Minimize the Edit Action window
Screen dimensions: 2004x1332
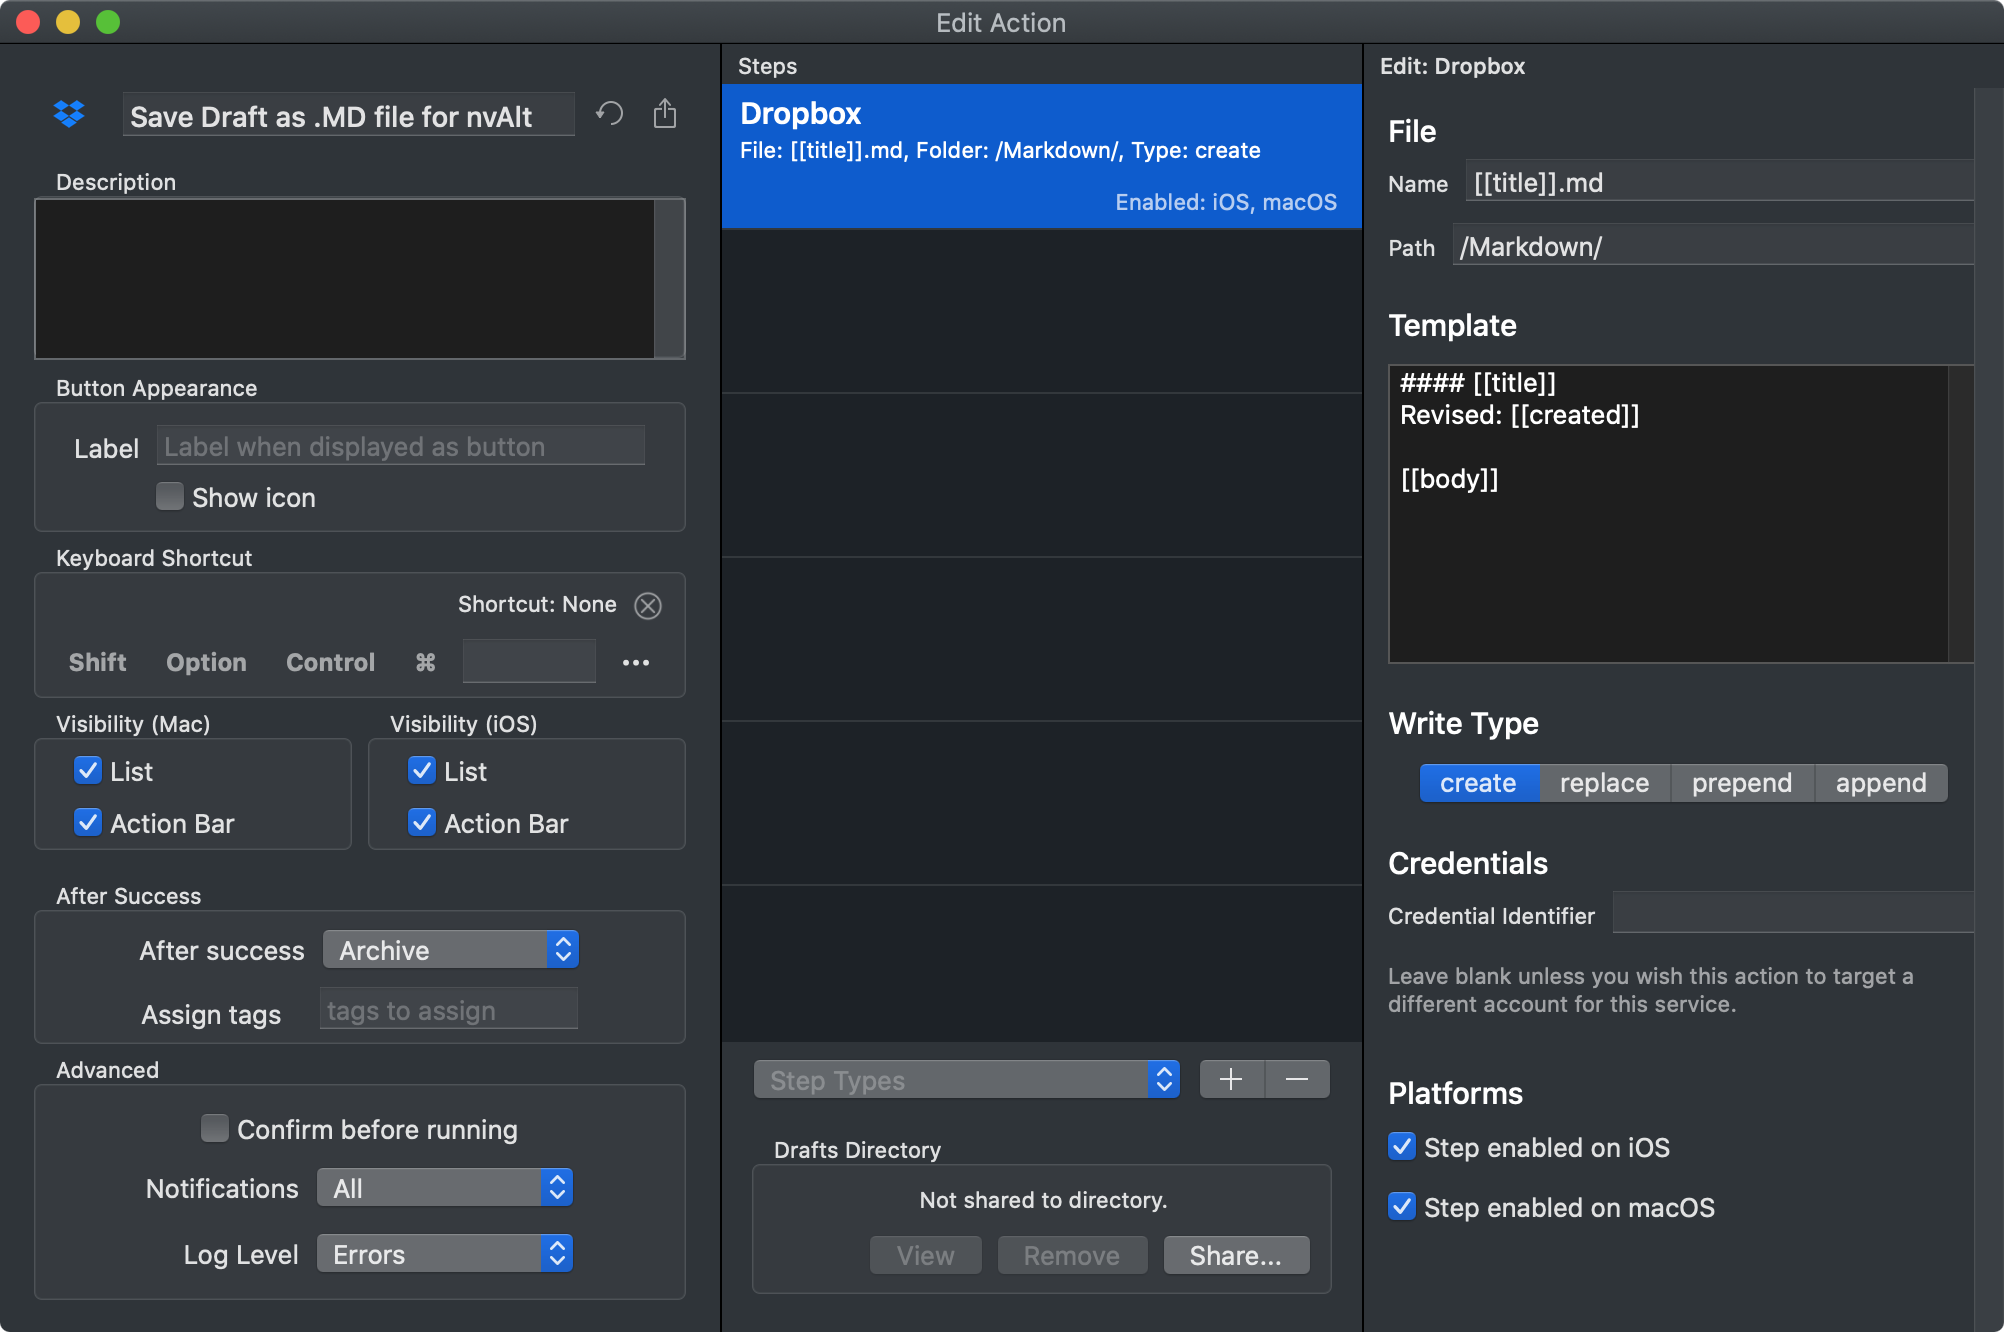68,22
